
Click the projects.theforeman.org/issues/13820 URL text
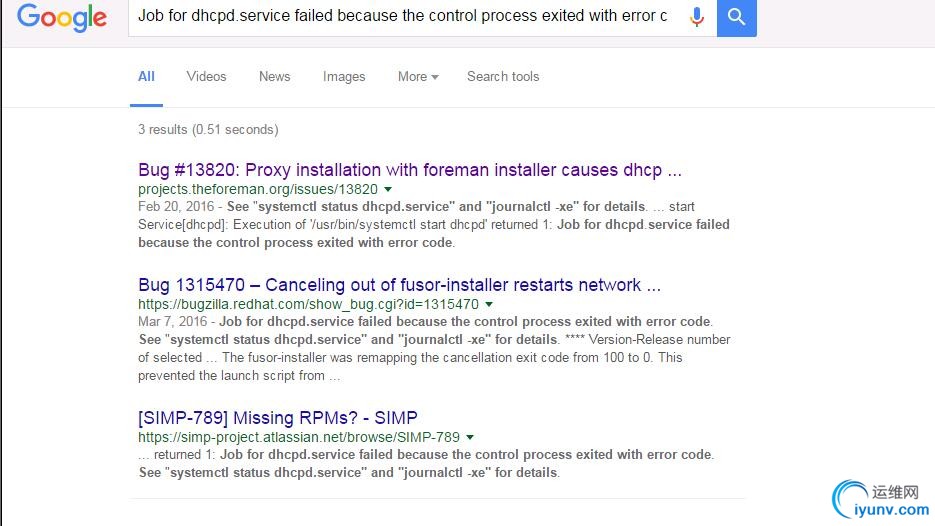click(258, 189)
